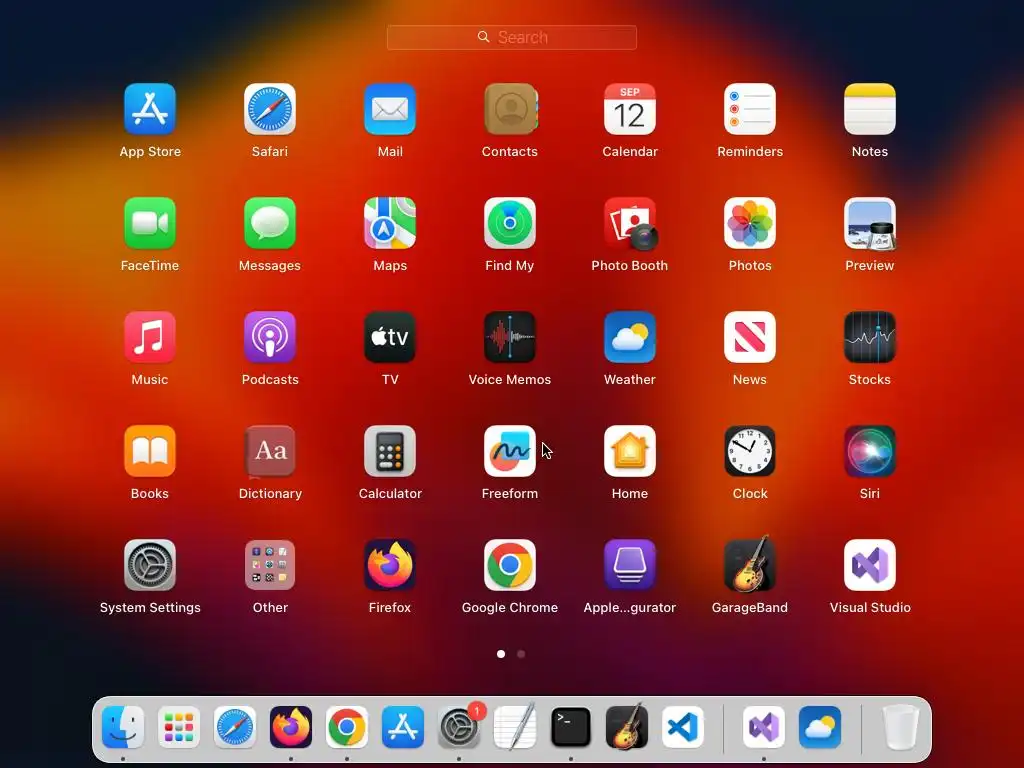Viewport: 1024px width, 768px height.
Task: Open Terminal from the Dock
Action: click(x=571, y=727)
